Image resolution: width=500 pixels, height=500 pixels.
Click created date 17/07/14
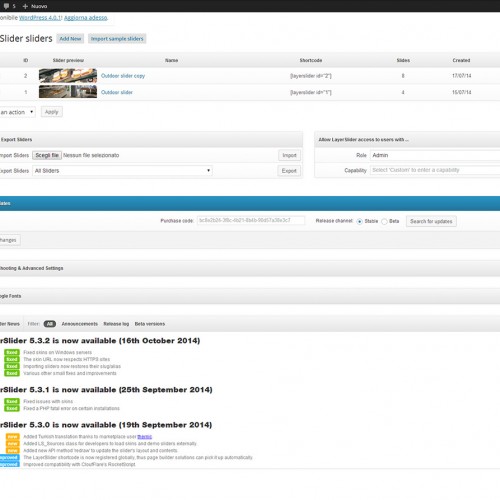(462, 76)
